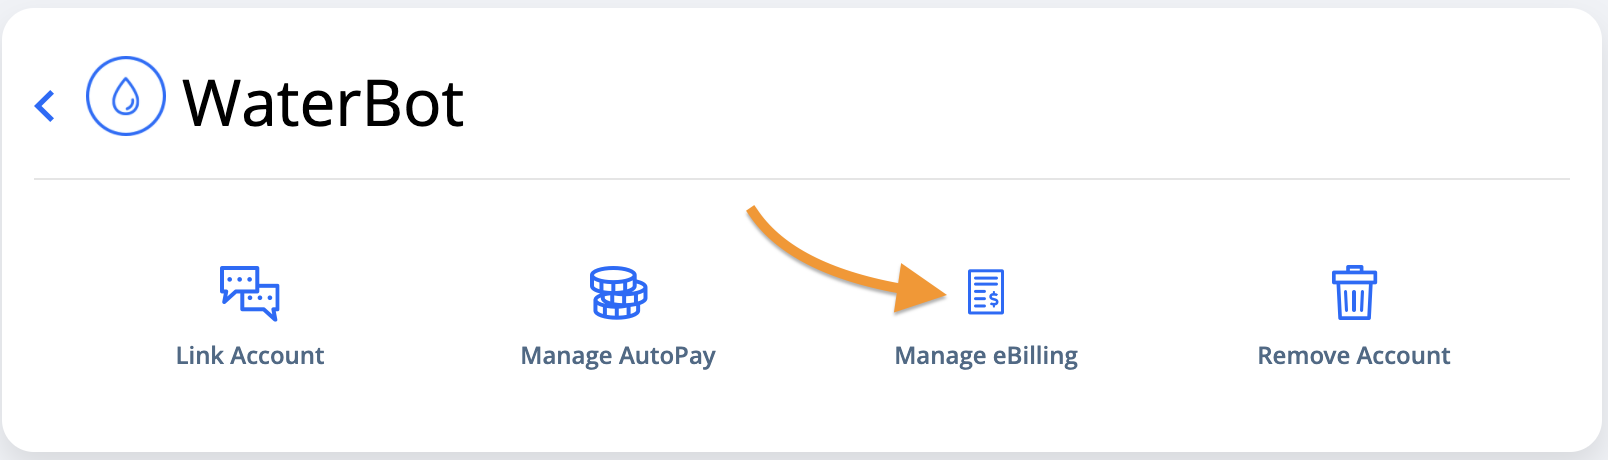1608x460 pixels.
Task: Click the WaterBot title heading
Action: click(x=323, y=103)
